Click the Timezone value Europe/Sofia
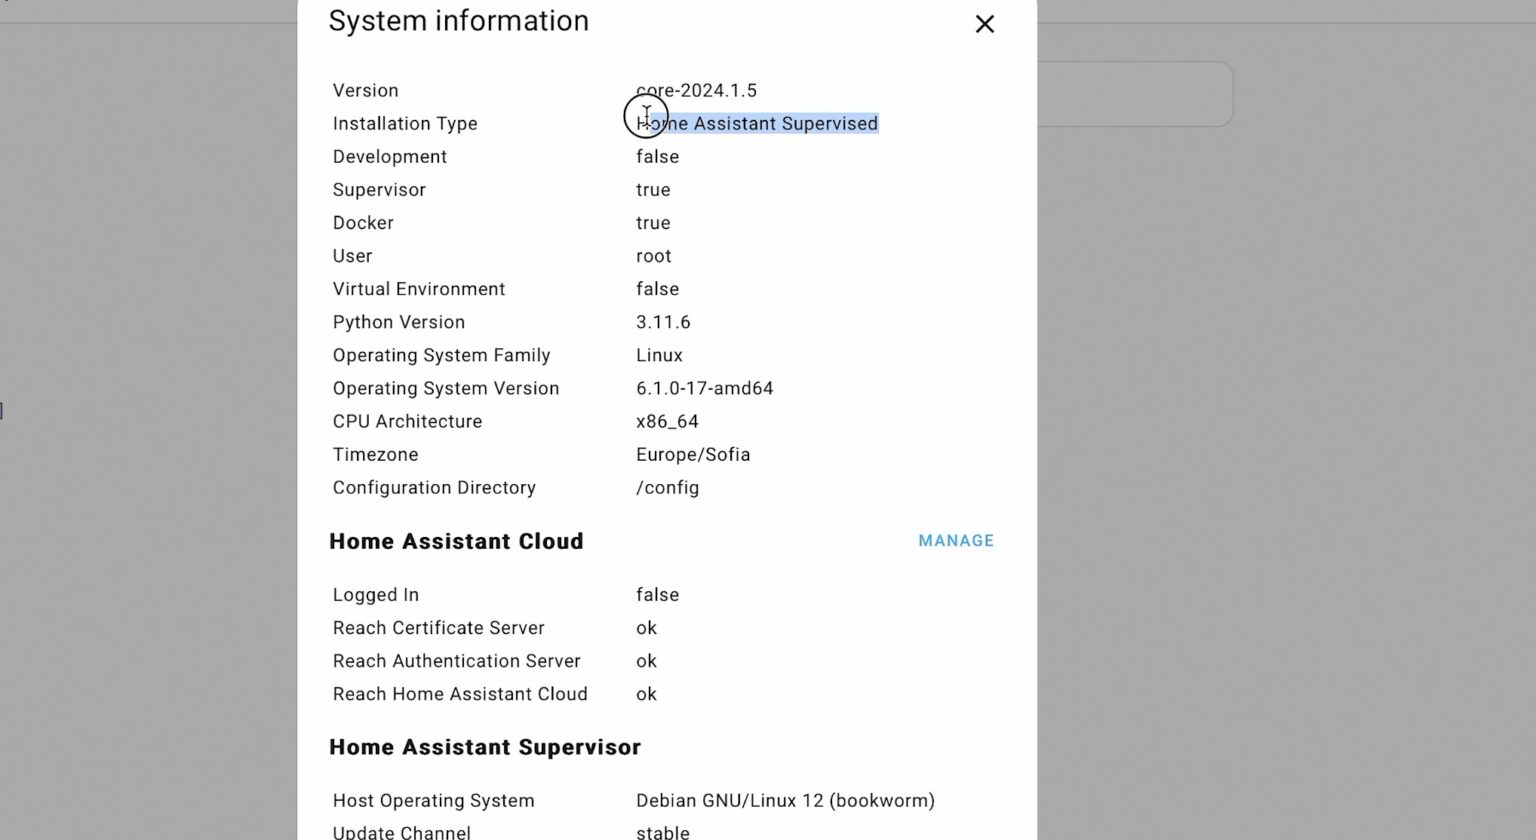This screenshot has height=840, width=1536. 693,454
